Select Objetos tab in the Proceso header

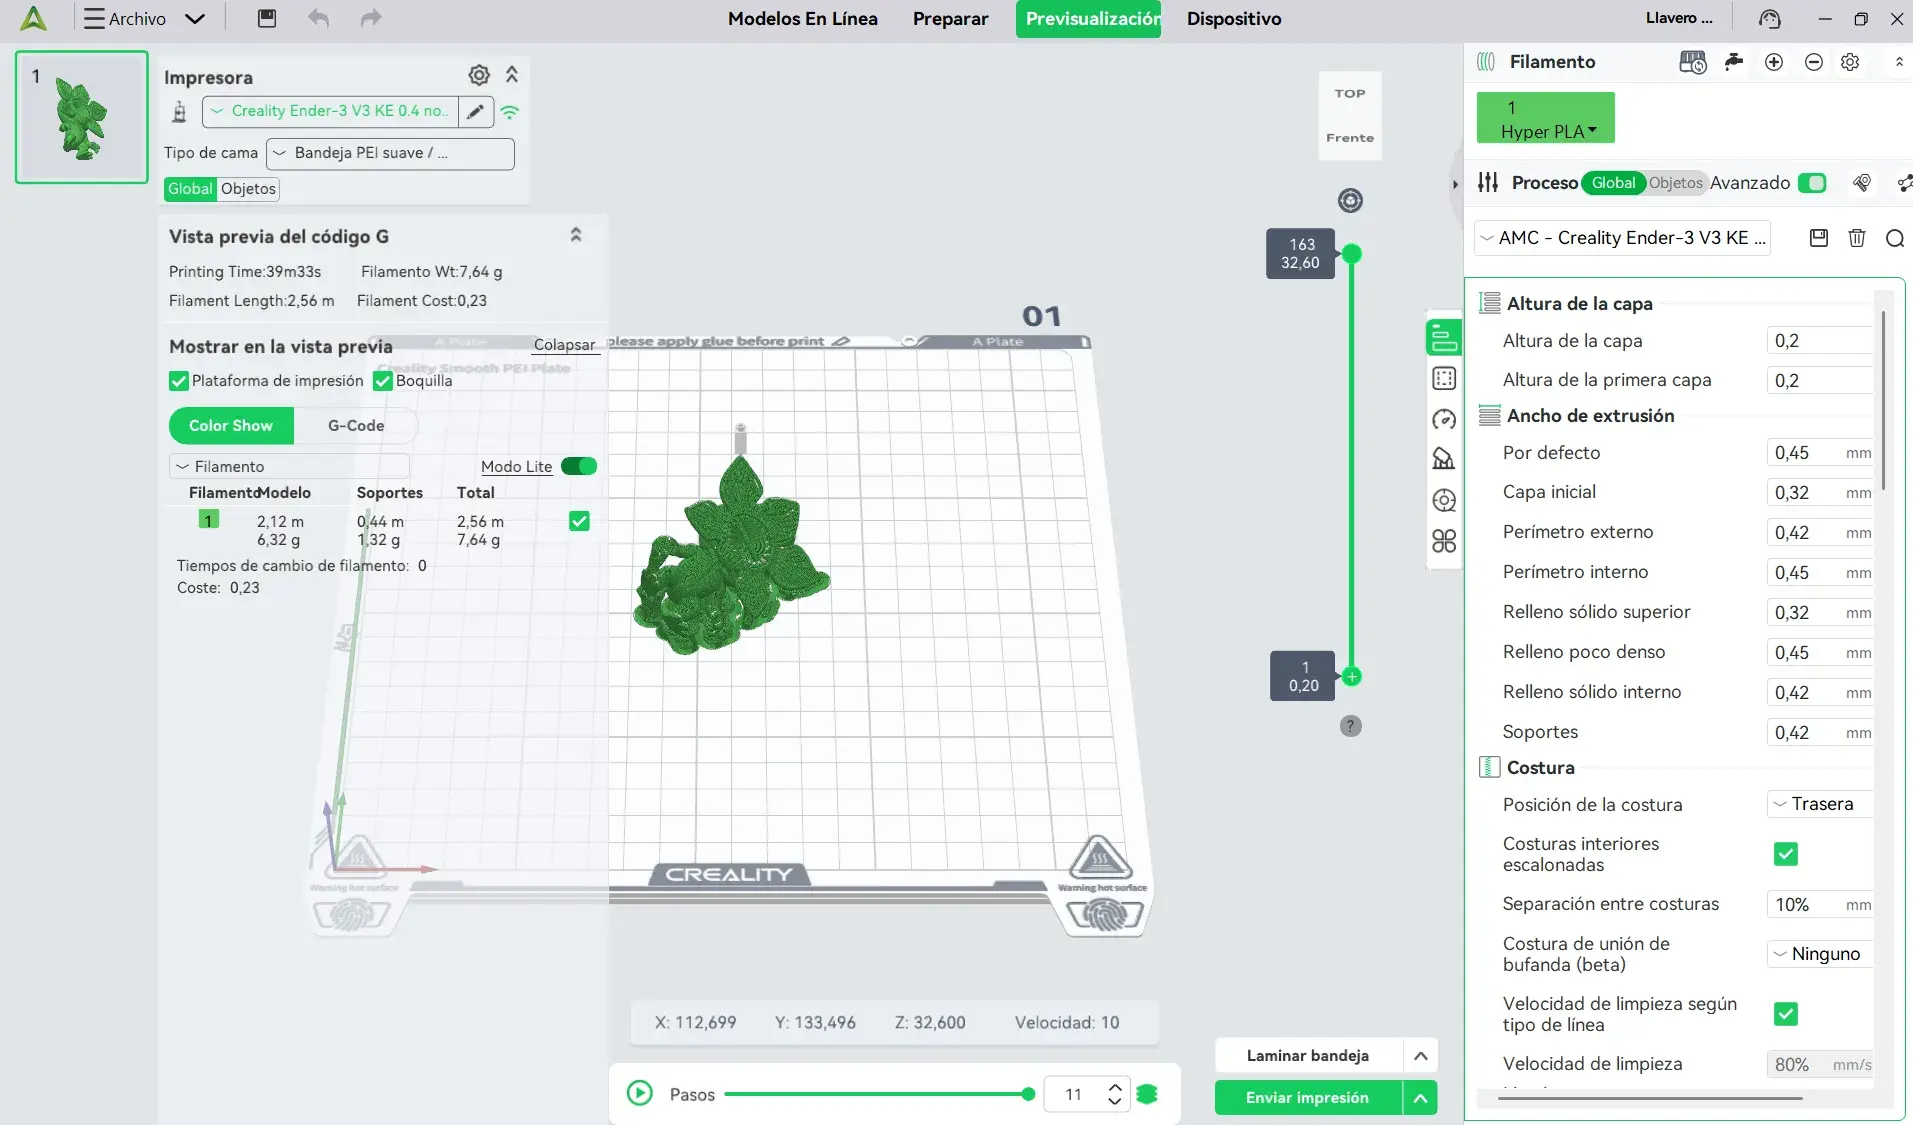[x=1676, y=183]
